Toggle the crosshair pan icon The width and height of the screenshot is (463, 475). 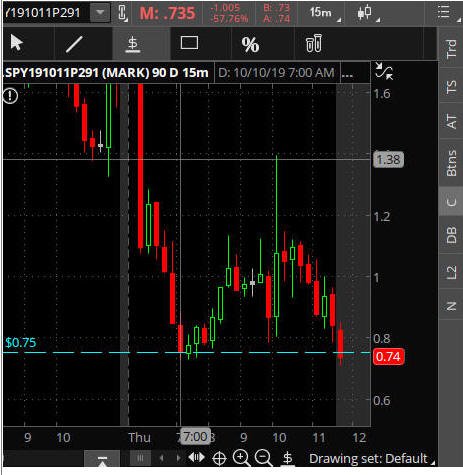coord(219,459)
